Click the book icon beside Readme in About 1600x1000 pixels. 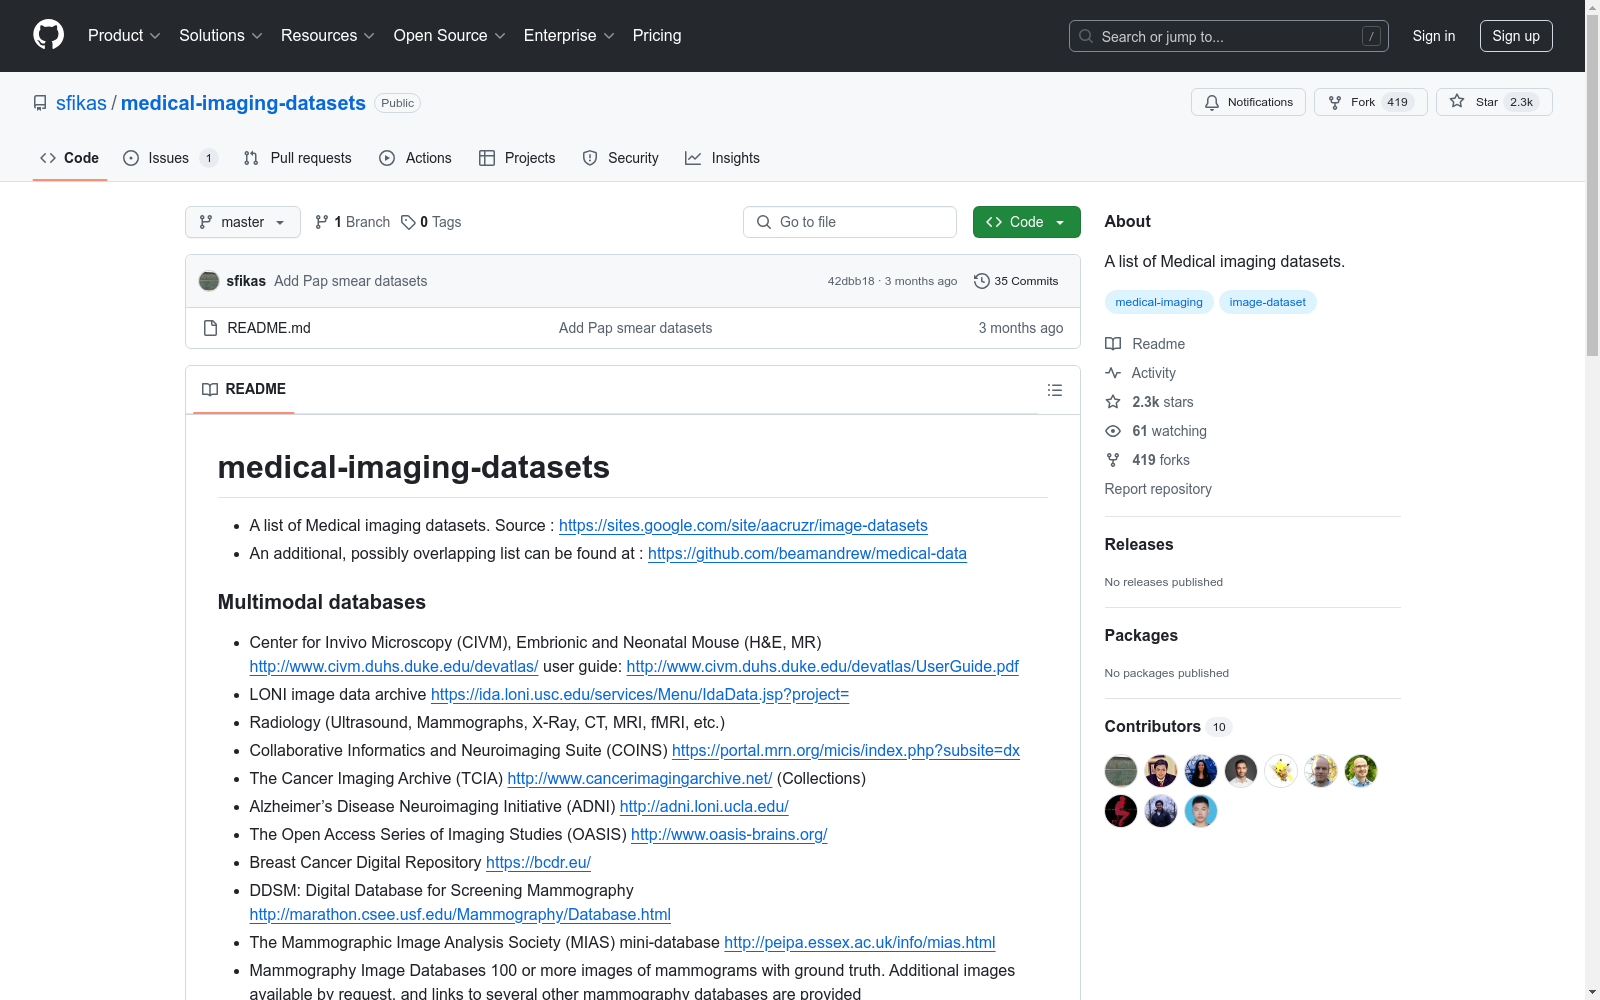click(x=1113, y=343)
